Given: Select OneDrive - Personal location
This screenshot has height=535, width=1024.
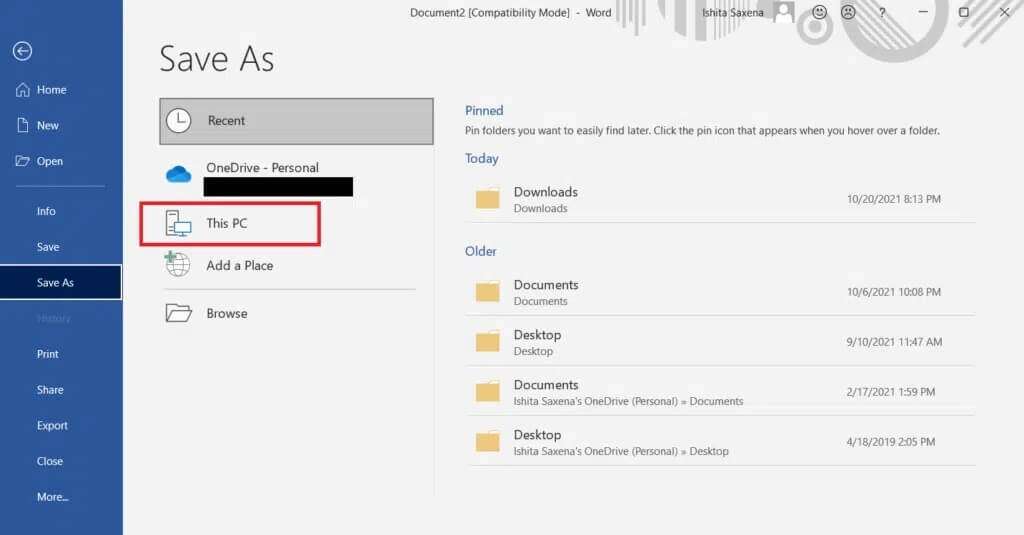Looking at the screenshot, I should [x=296, y=176].
